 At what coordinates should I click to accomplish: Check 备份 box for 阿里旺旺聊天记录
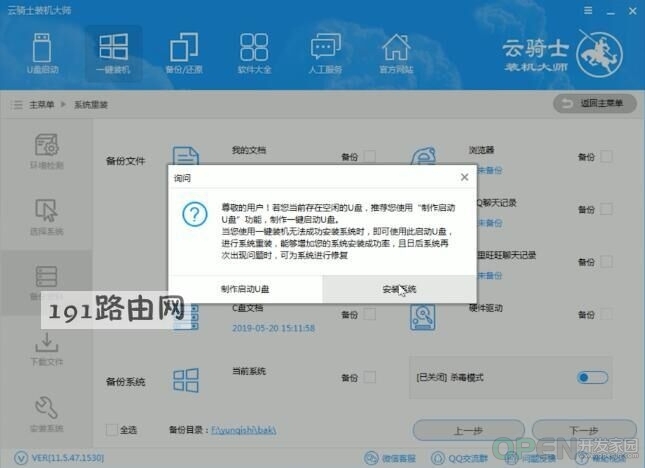pos(606,262)
